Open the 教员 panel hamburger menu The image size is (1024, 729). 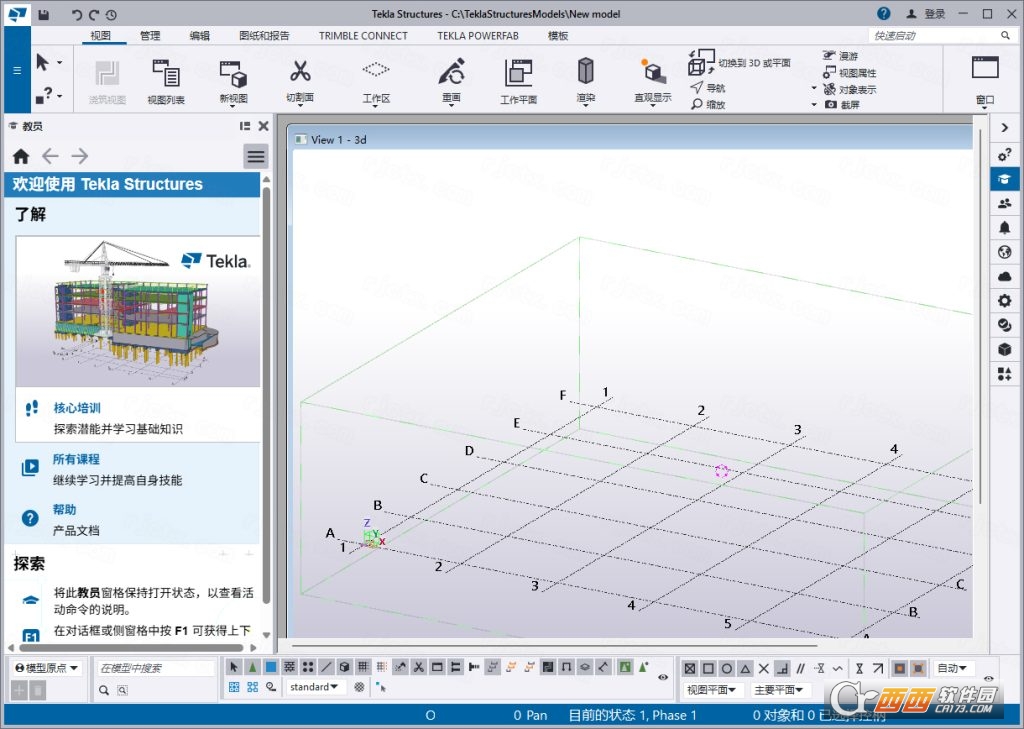(x=256, y=156)
